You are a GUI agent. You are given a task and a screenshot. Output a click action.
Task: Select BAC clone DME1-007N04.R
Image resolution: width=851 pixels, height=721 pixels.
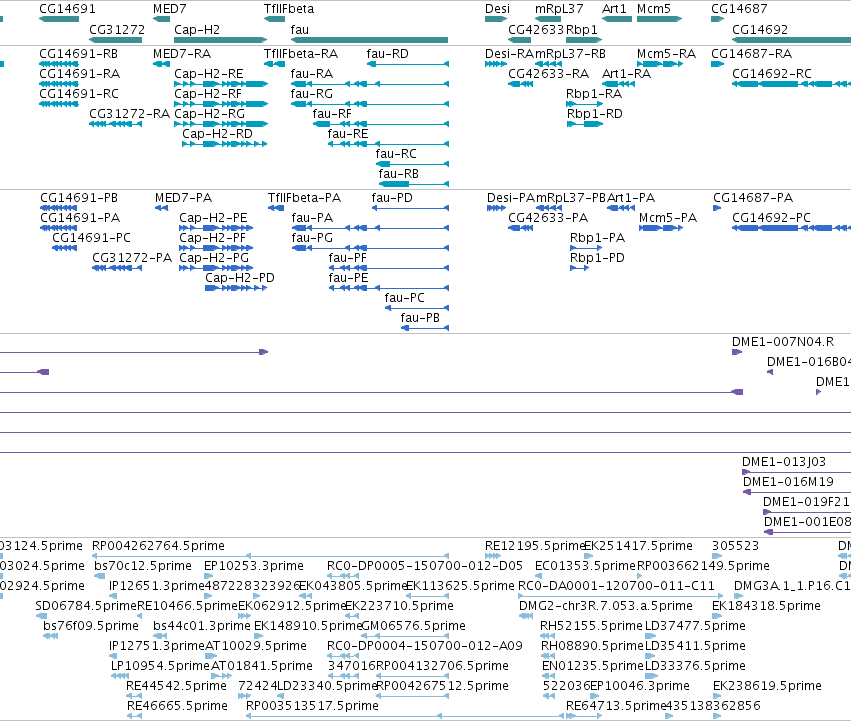pyautogui.click(x=737, y=352)
